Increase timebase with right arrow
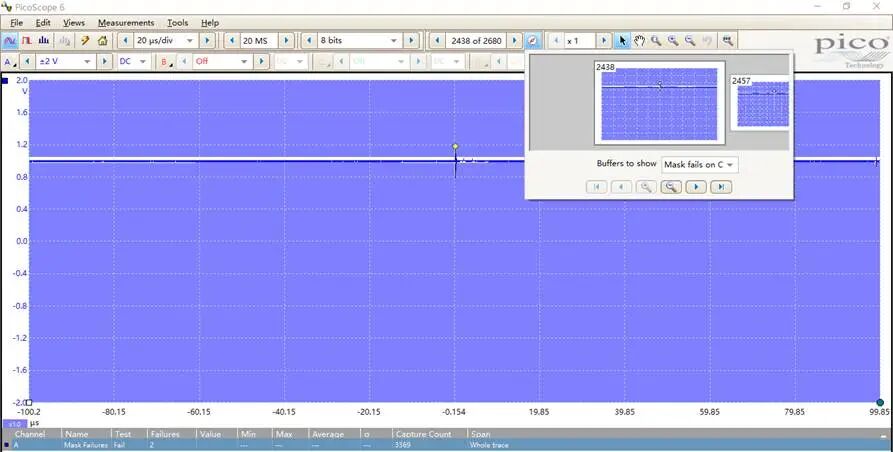The image size is (893, 452). pos(207,40)
